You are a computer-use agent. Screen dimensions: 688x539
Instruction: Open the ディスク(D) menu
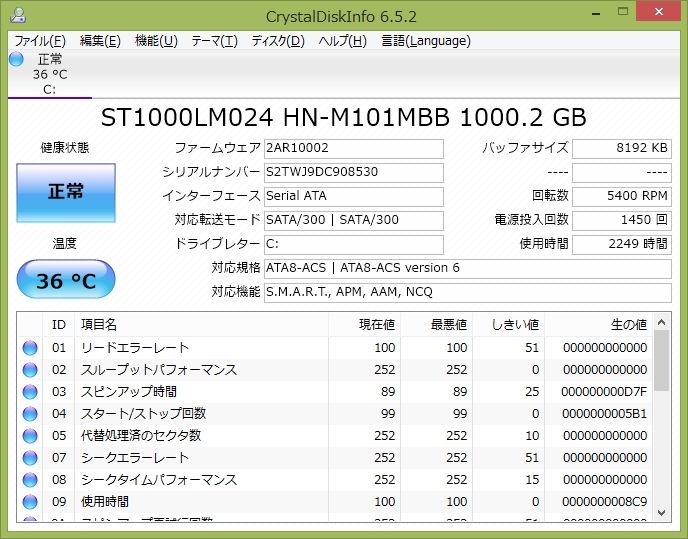(x=278, y=41)
